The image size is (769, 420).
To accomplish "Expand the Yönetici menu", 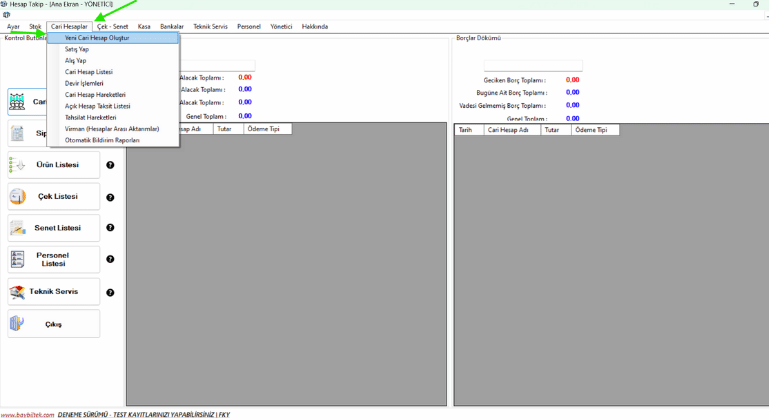I will [281, 26].
